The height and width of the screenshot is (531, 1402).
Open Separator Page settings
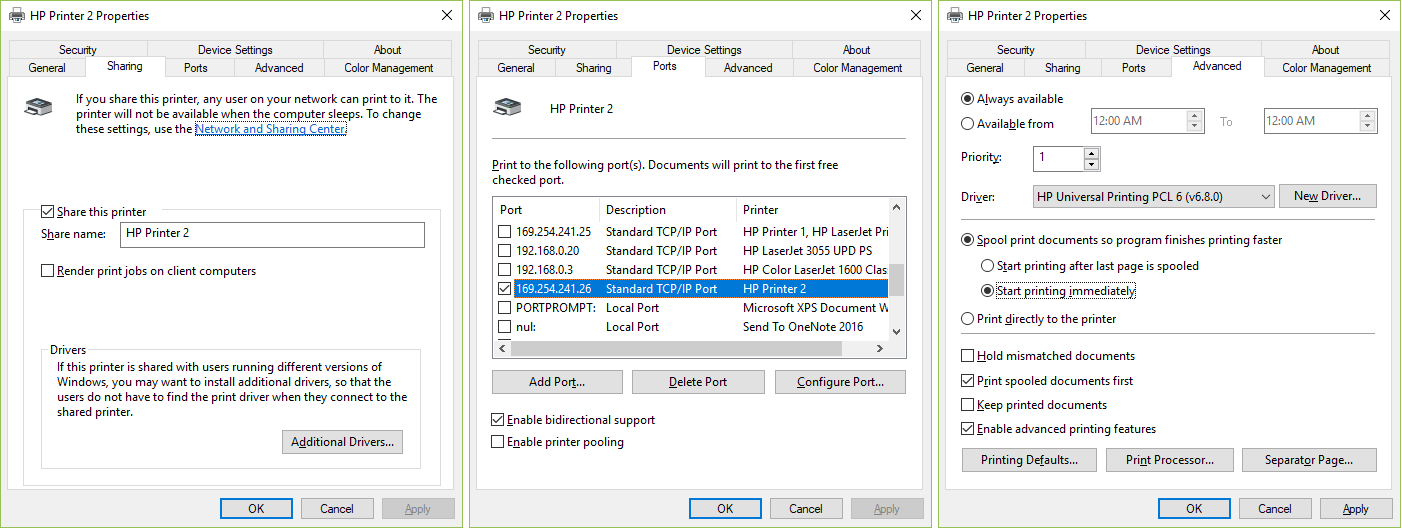[x=1309, y=460]
